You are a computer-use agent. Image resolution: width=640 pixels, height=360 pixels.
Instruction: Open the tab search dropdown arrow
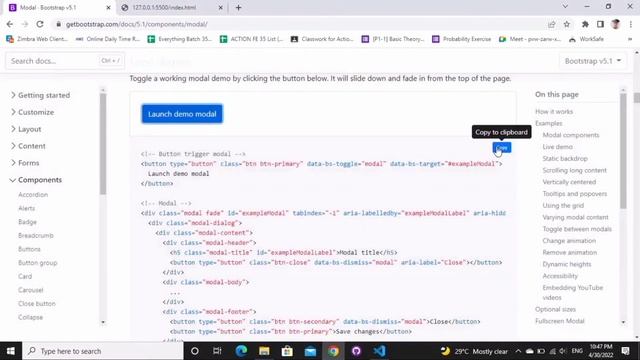565,7
